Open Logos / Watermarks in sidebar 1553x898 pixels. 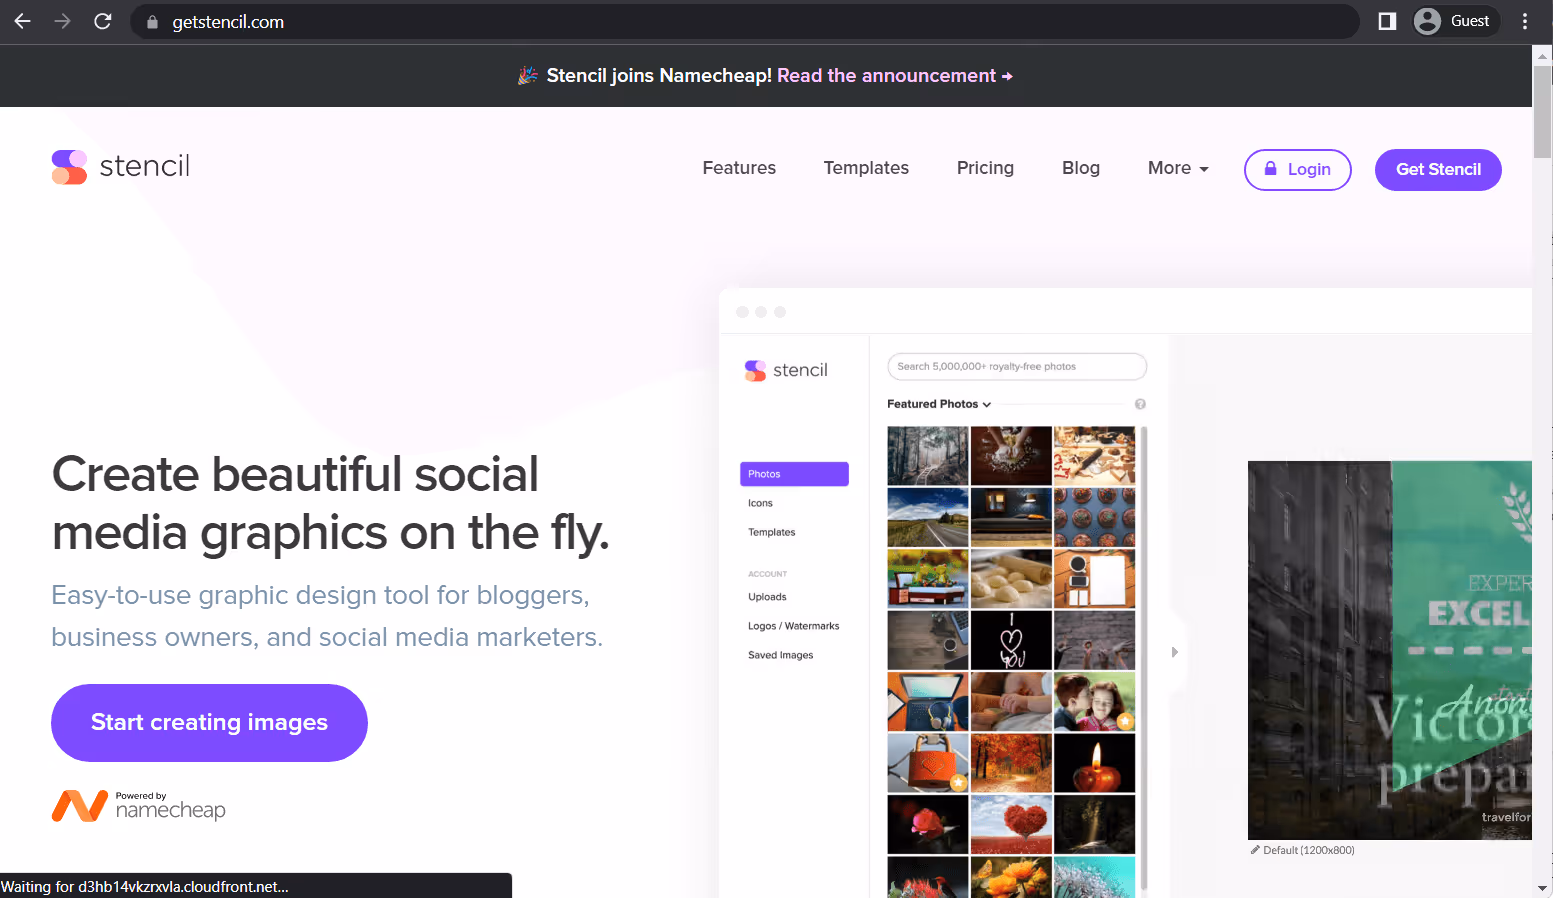[793, 626]
